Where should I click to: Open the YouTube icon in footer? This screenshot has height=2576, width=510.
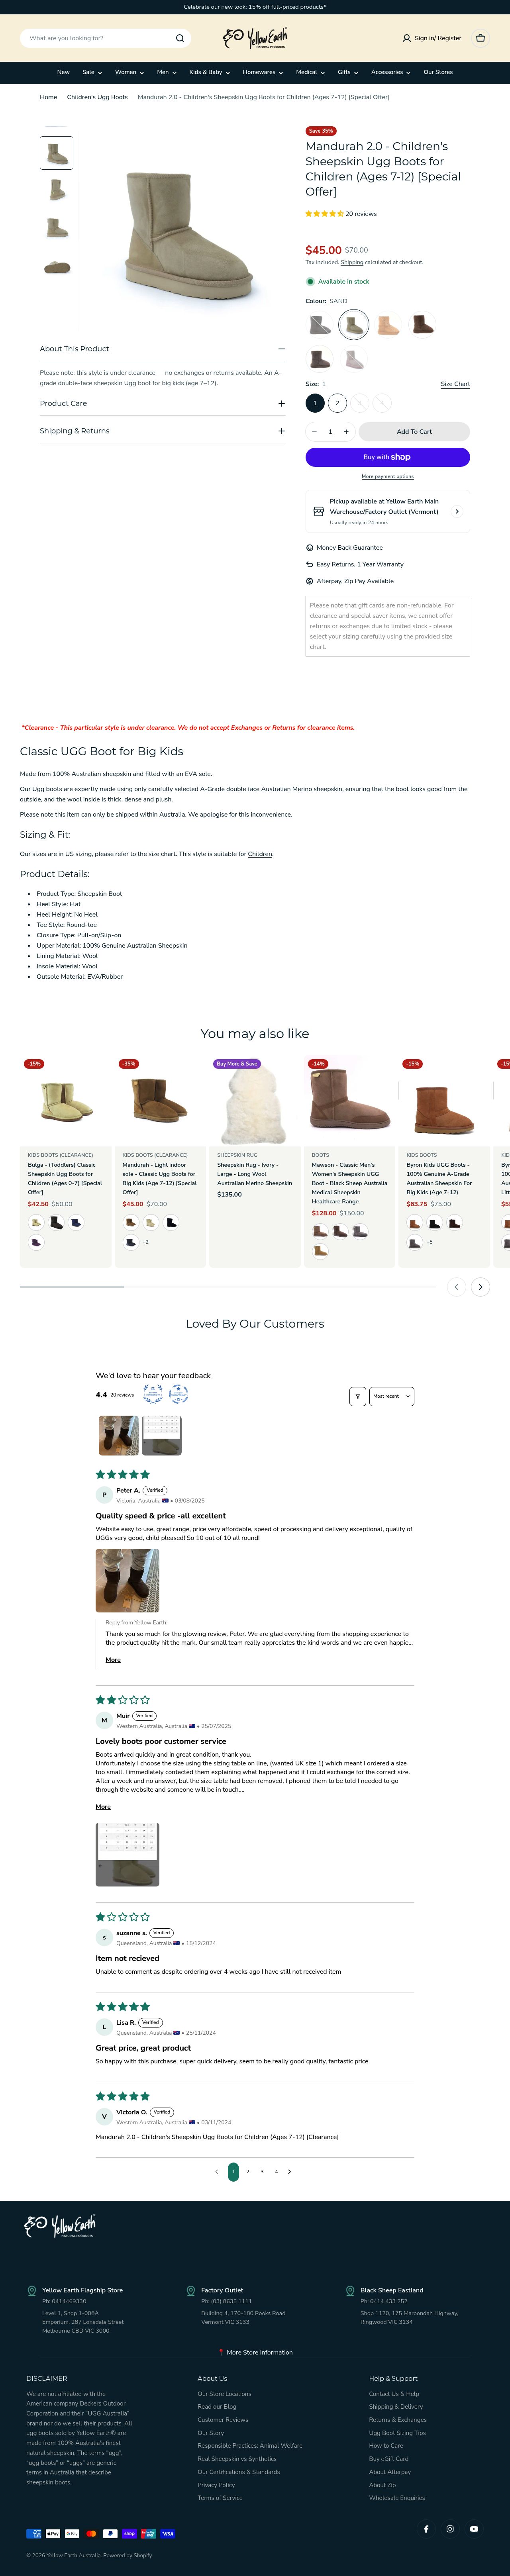point(474,2529)
